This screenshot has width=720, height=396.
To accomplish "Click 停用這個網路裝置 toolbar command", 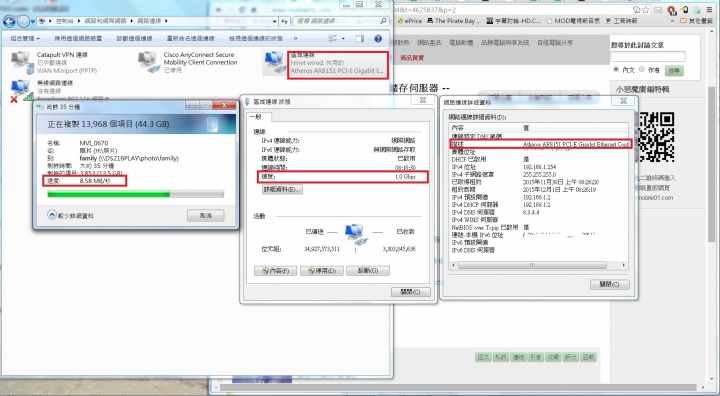I will [79, 39].
